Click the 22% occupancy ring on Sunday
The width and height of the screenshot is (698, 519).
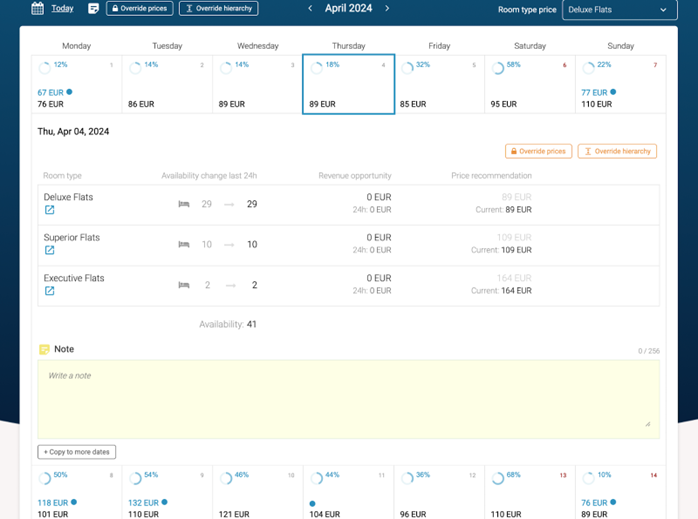[588, 68]
